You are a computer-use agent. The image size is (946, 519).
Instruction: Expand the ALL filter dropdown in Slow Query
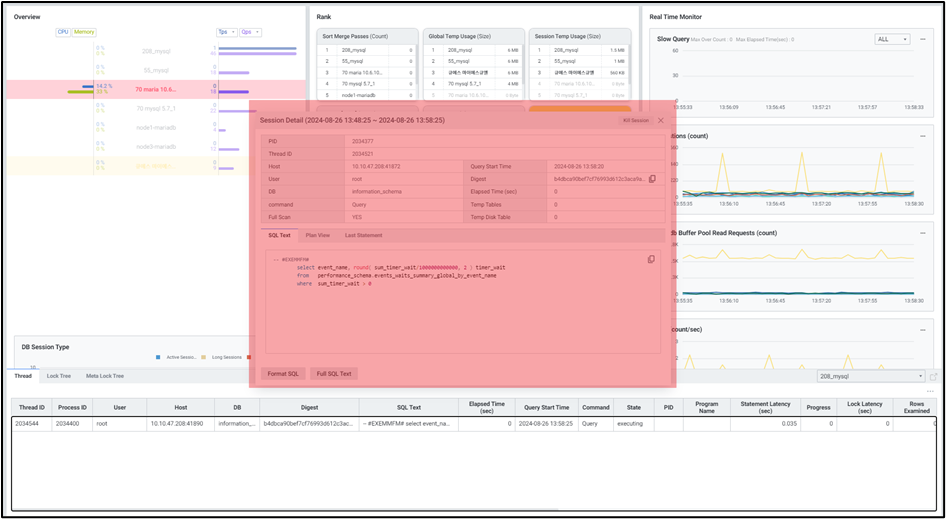(x=891, y=40)
